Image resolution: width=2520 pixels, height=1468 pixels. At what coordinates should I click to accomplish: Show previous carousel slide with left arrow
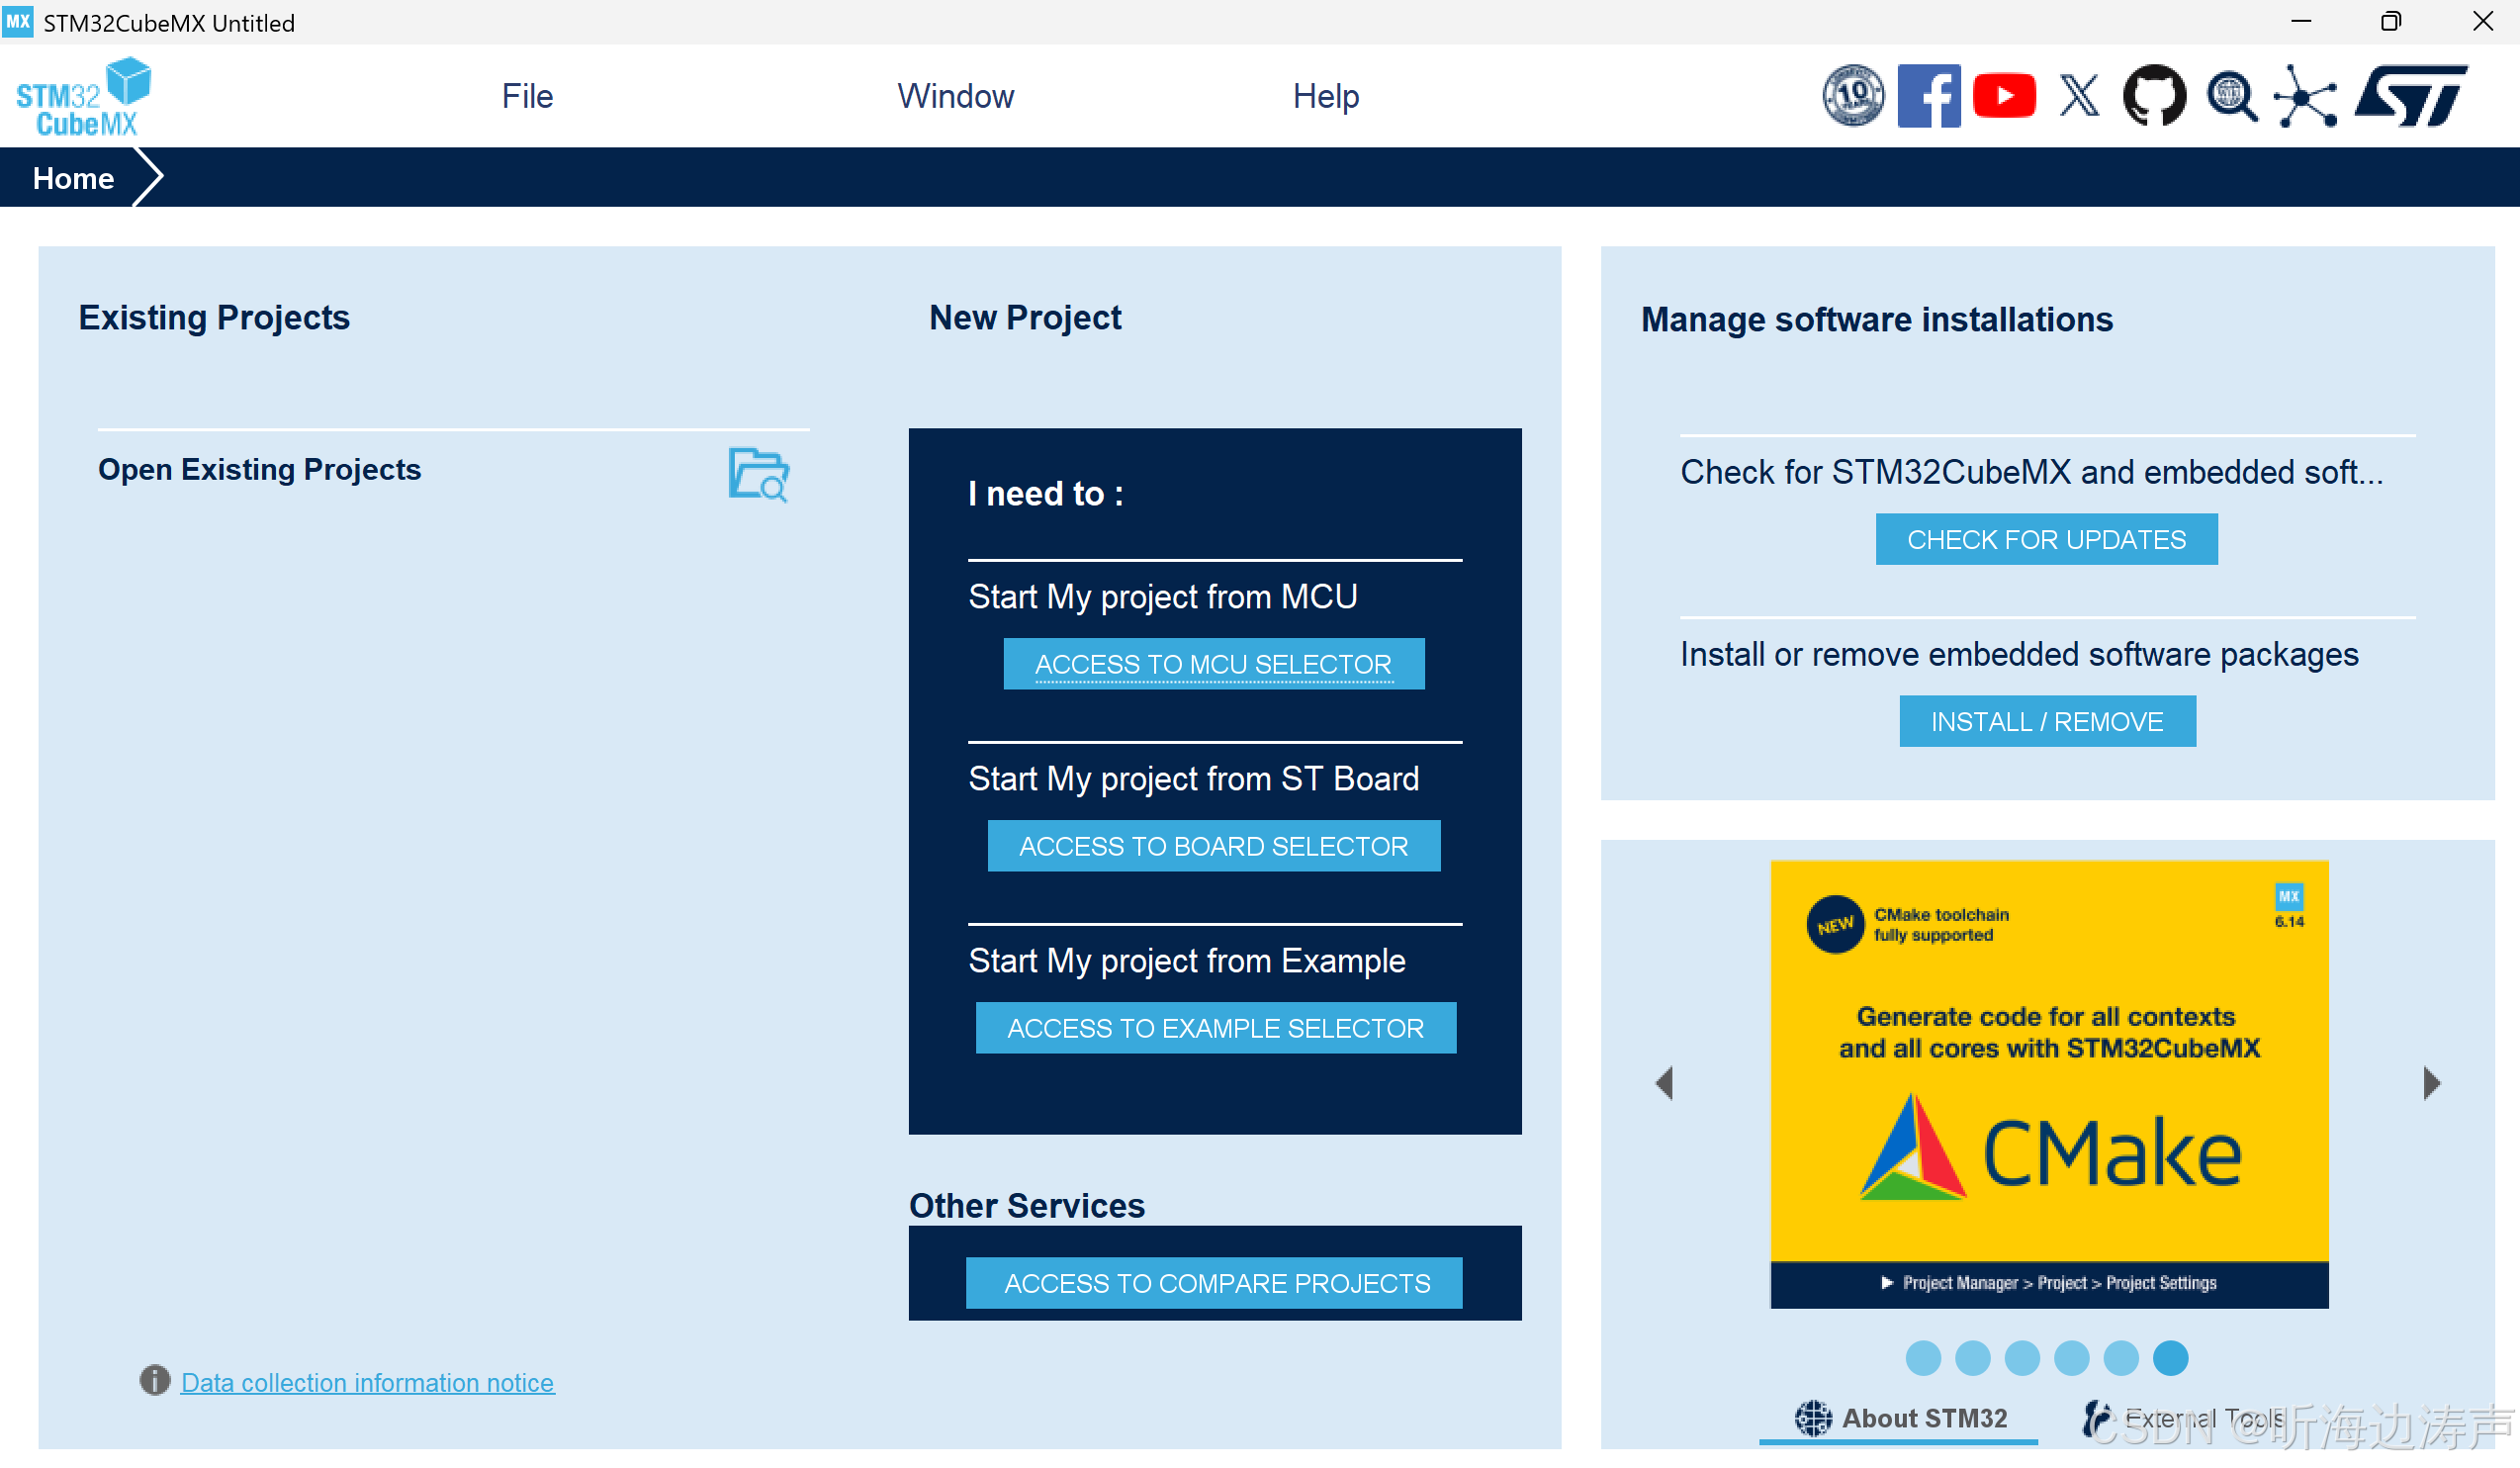coord(1665,1083)
